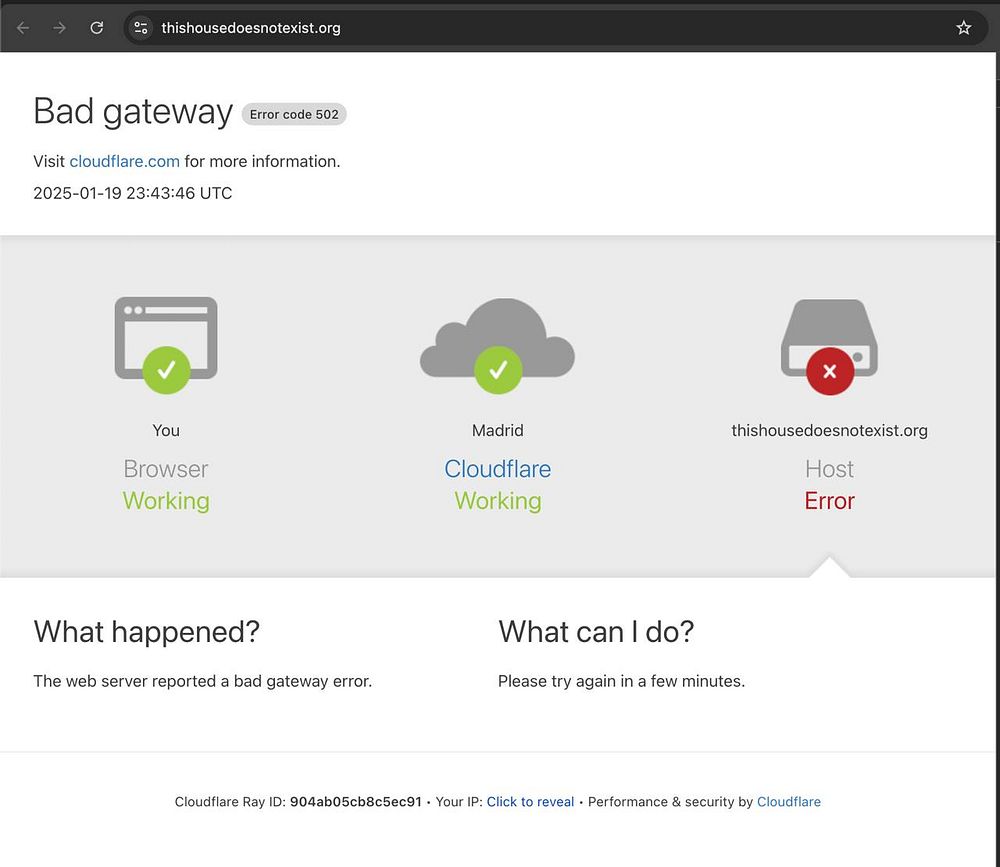This screenshot has width=1000, height=867.
Task: Click the Cloudflare heading link under Madrid
Action: click(x=497, y=469)
